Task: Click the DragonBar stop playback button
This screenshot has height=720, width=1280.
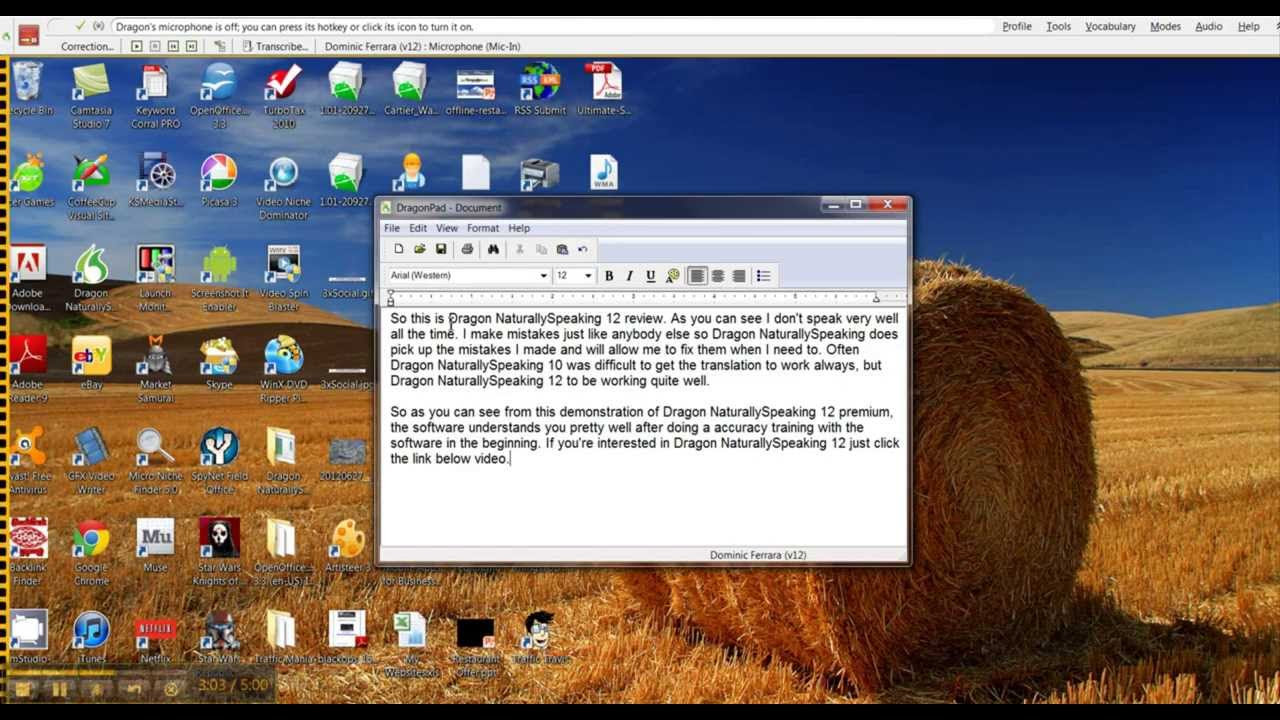Action: coord(155,46)
